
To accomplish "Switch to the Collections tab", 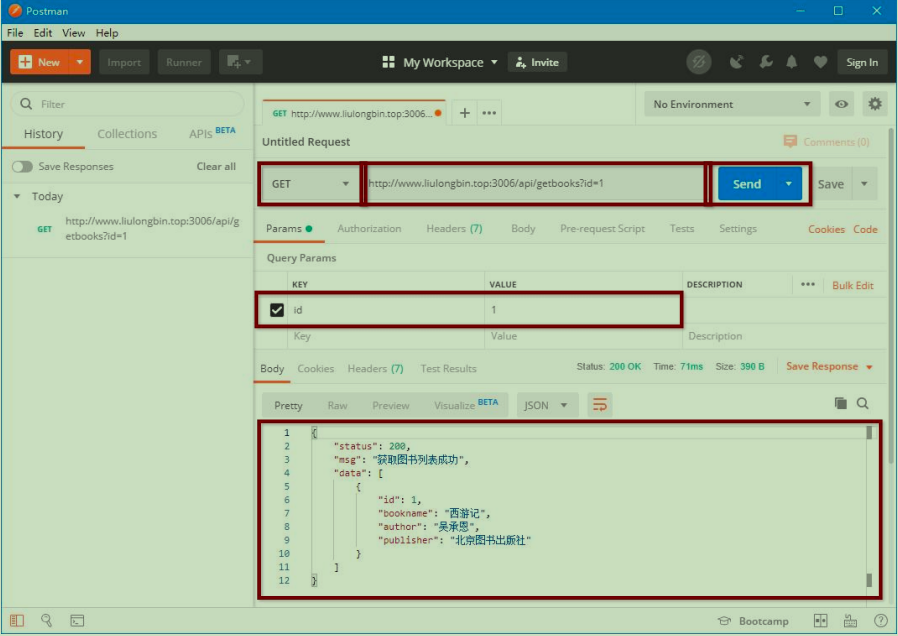I will 127,134.
